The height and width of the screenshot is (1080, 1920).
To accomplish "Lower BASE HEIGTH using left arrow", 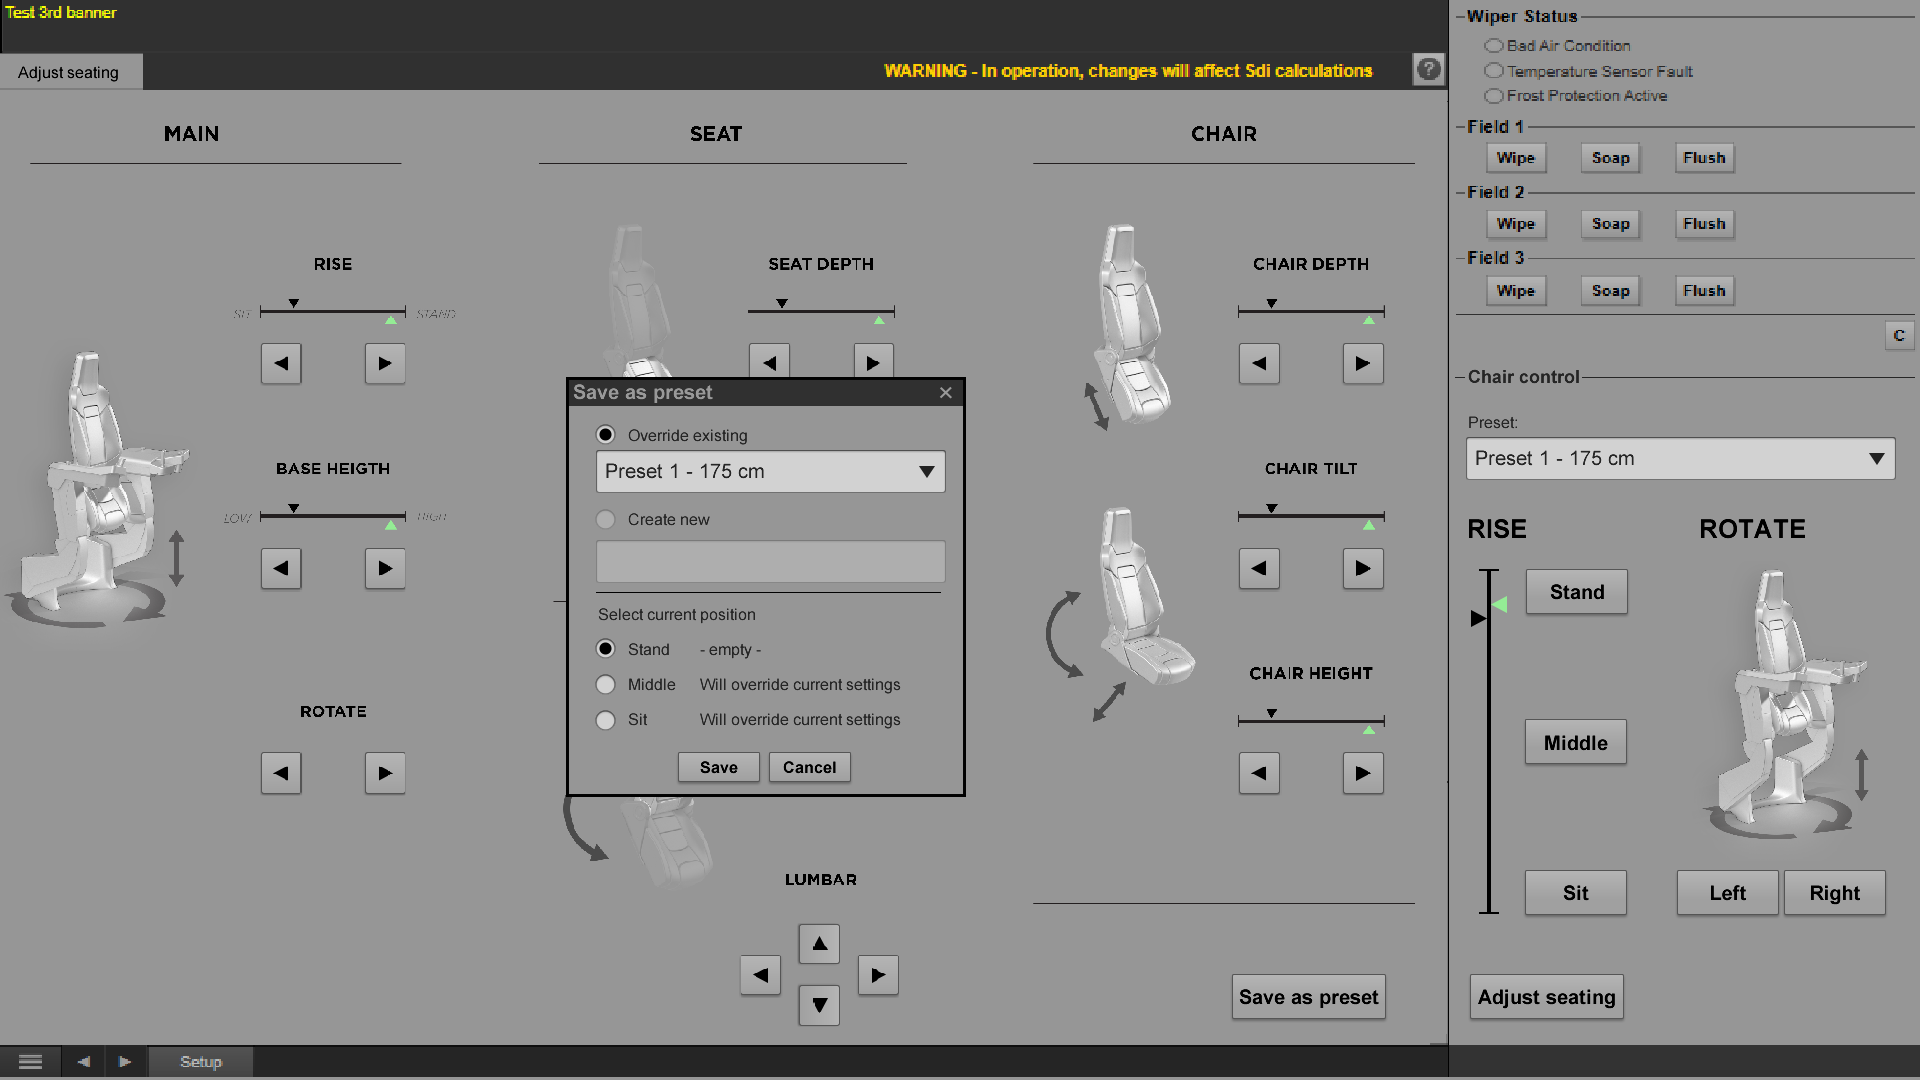I will 281,568.
